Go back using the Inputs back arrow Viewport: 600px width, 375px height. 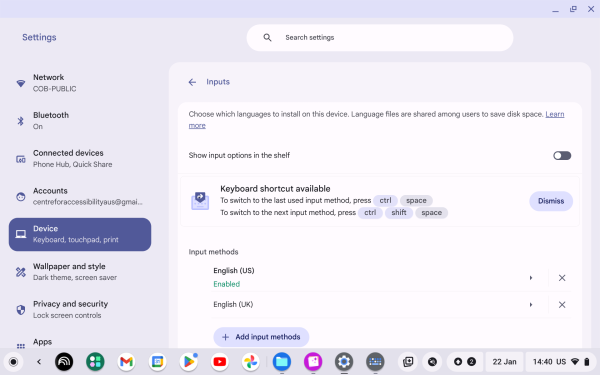(192, 82)
